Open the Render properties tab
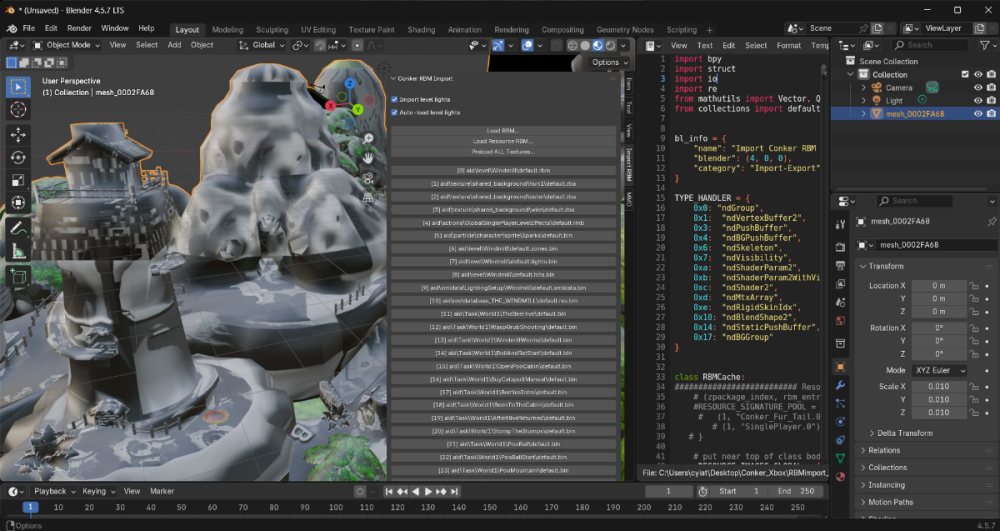This screenshot has width=1000, height=531. (x=841, y=247)
